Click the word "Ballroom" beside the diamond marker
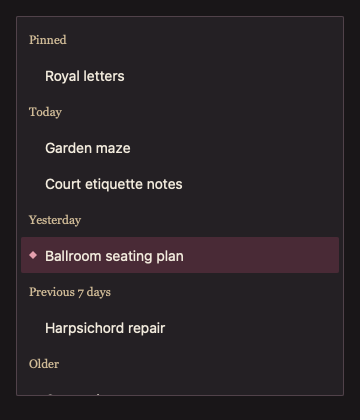 point(73,256)
